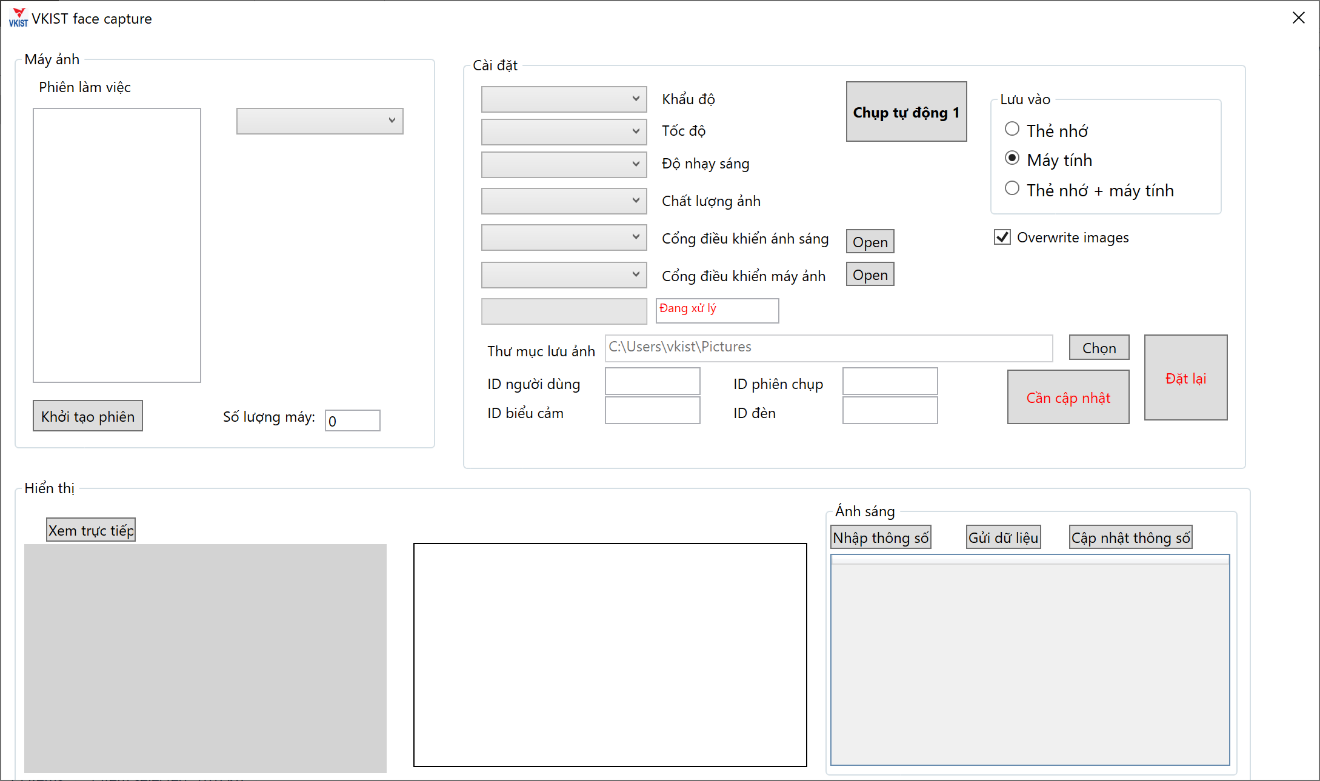1320x781 pixels.
Task: Click the VKIST logo icon in title bar
Action: point(18,19)
